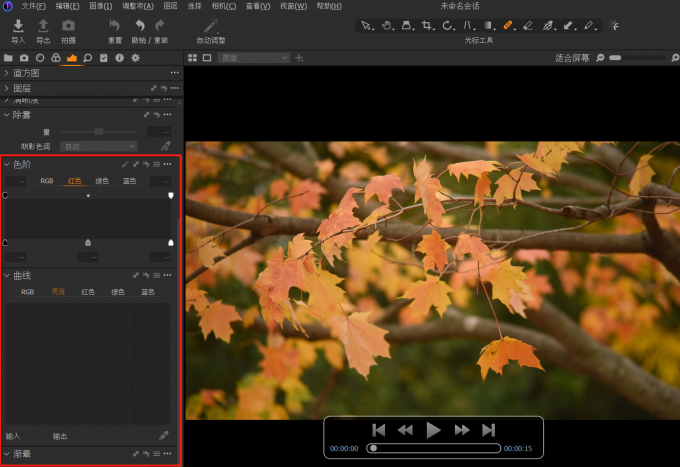This screenshot has width=680, height=467.
Task: Select the keystone correction cursor tool
Action: pyautogui.click(x=467, y=26)
